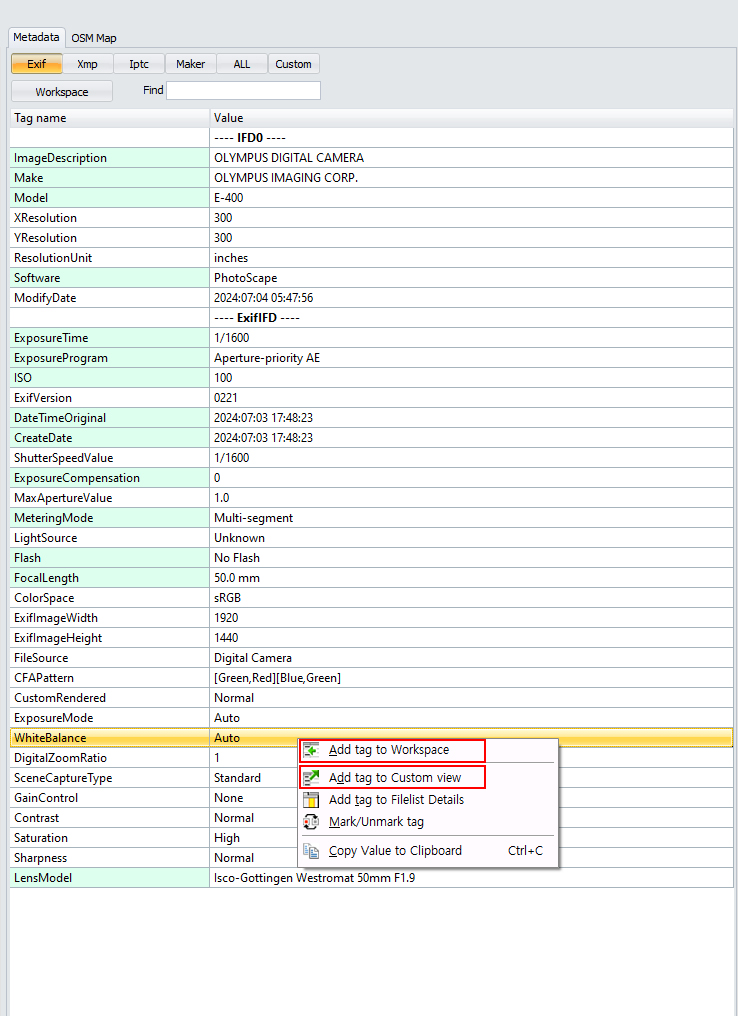Image resolution: width=738 pixels, height=1016 pixels.
Task: Open the Workspace view
Action: coord(62,91)
